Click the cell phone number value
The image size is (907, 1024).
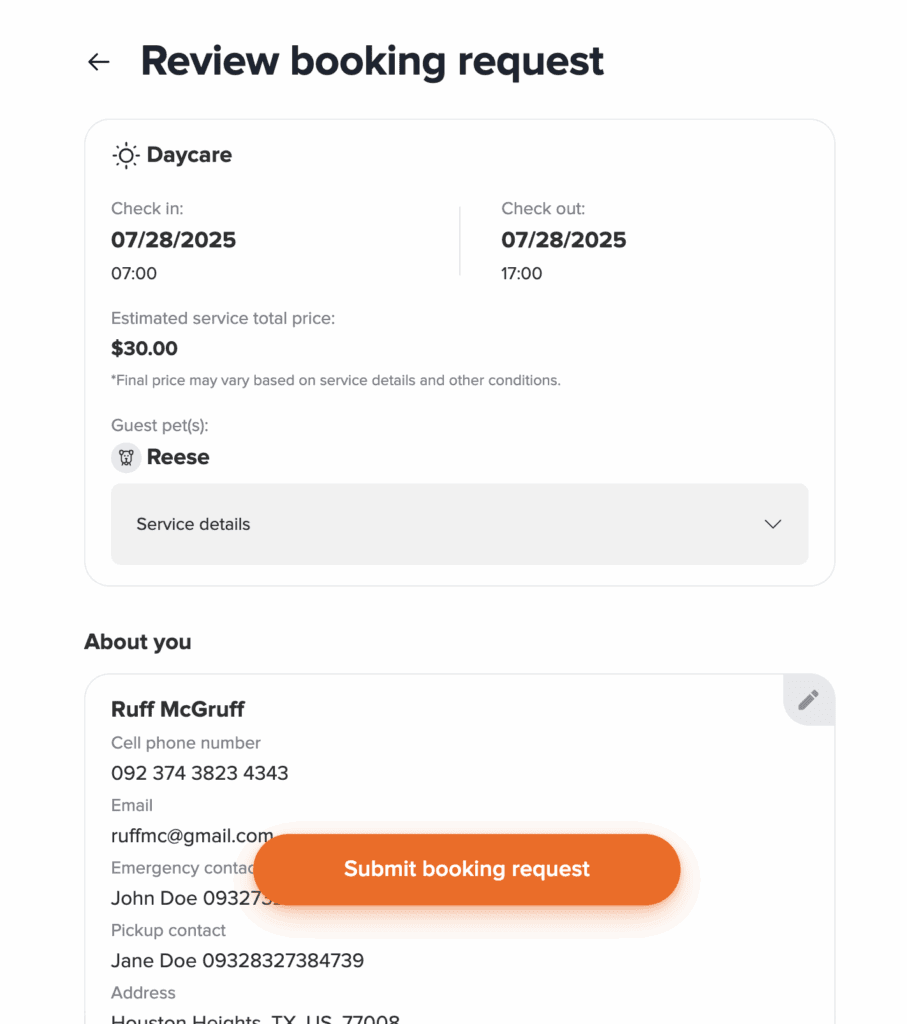pos(199,773)
